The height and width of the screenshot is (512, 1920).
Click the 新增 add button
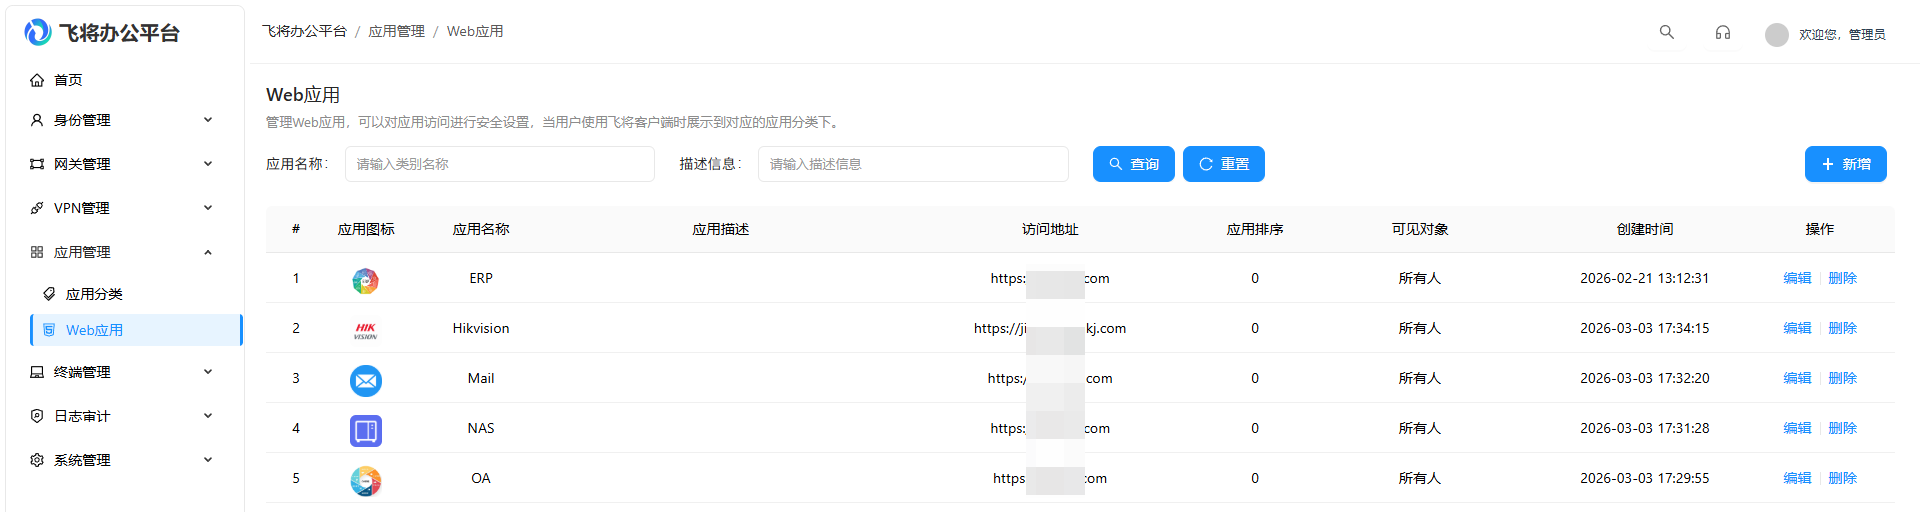[x=1846, y=164]
